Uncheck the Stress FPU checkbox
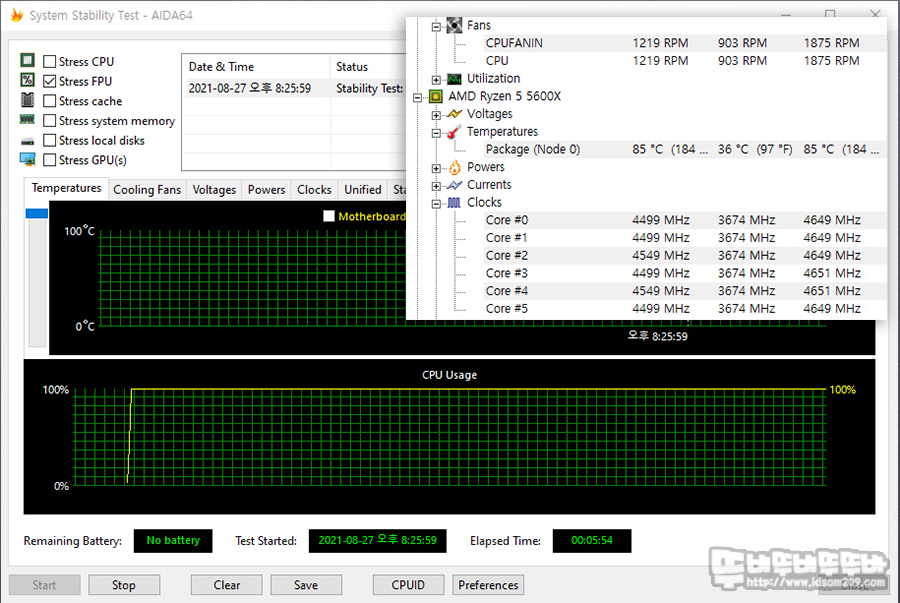 pos(50,81)
